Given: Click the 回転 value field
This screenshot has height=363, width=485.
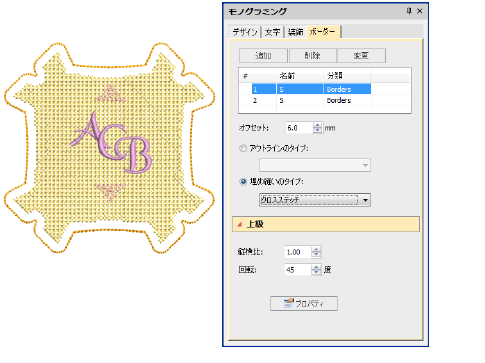Looking at the screenshot, I should tap(298, 270).
